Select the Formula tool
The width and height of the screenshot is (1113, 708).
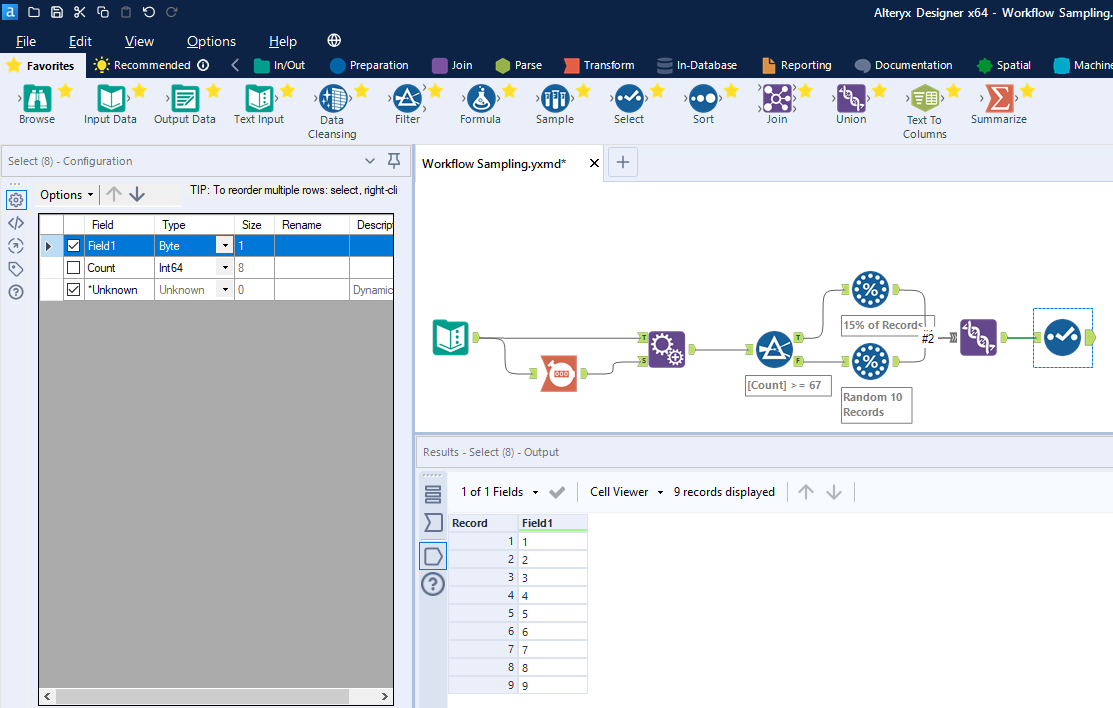point(480,100)
